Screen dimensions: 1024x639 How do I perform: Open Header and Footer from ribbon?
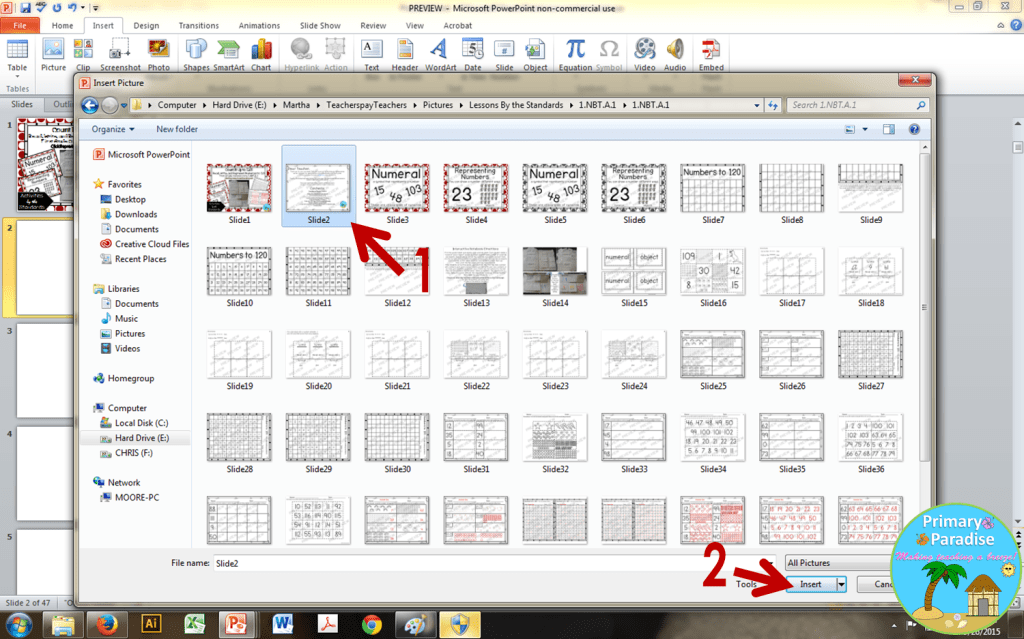(405, 55)
